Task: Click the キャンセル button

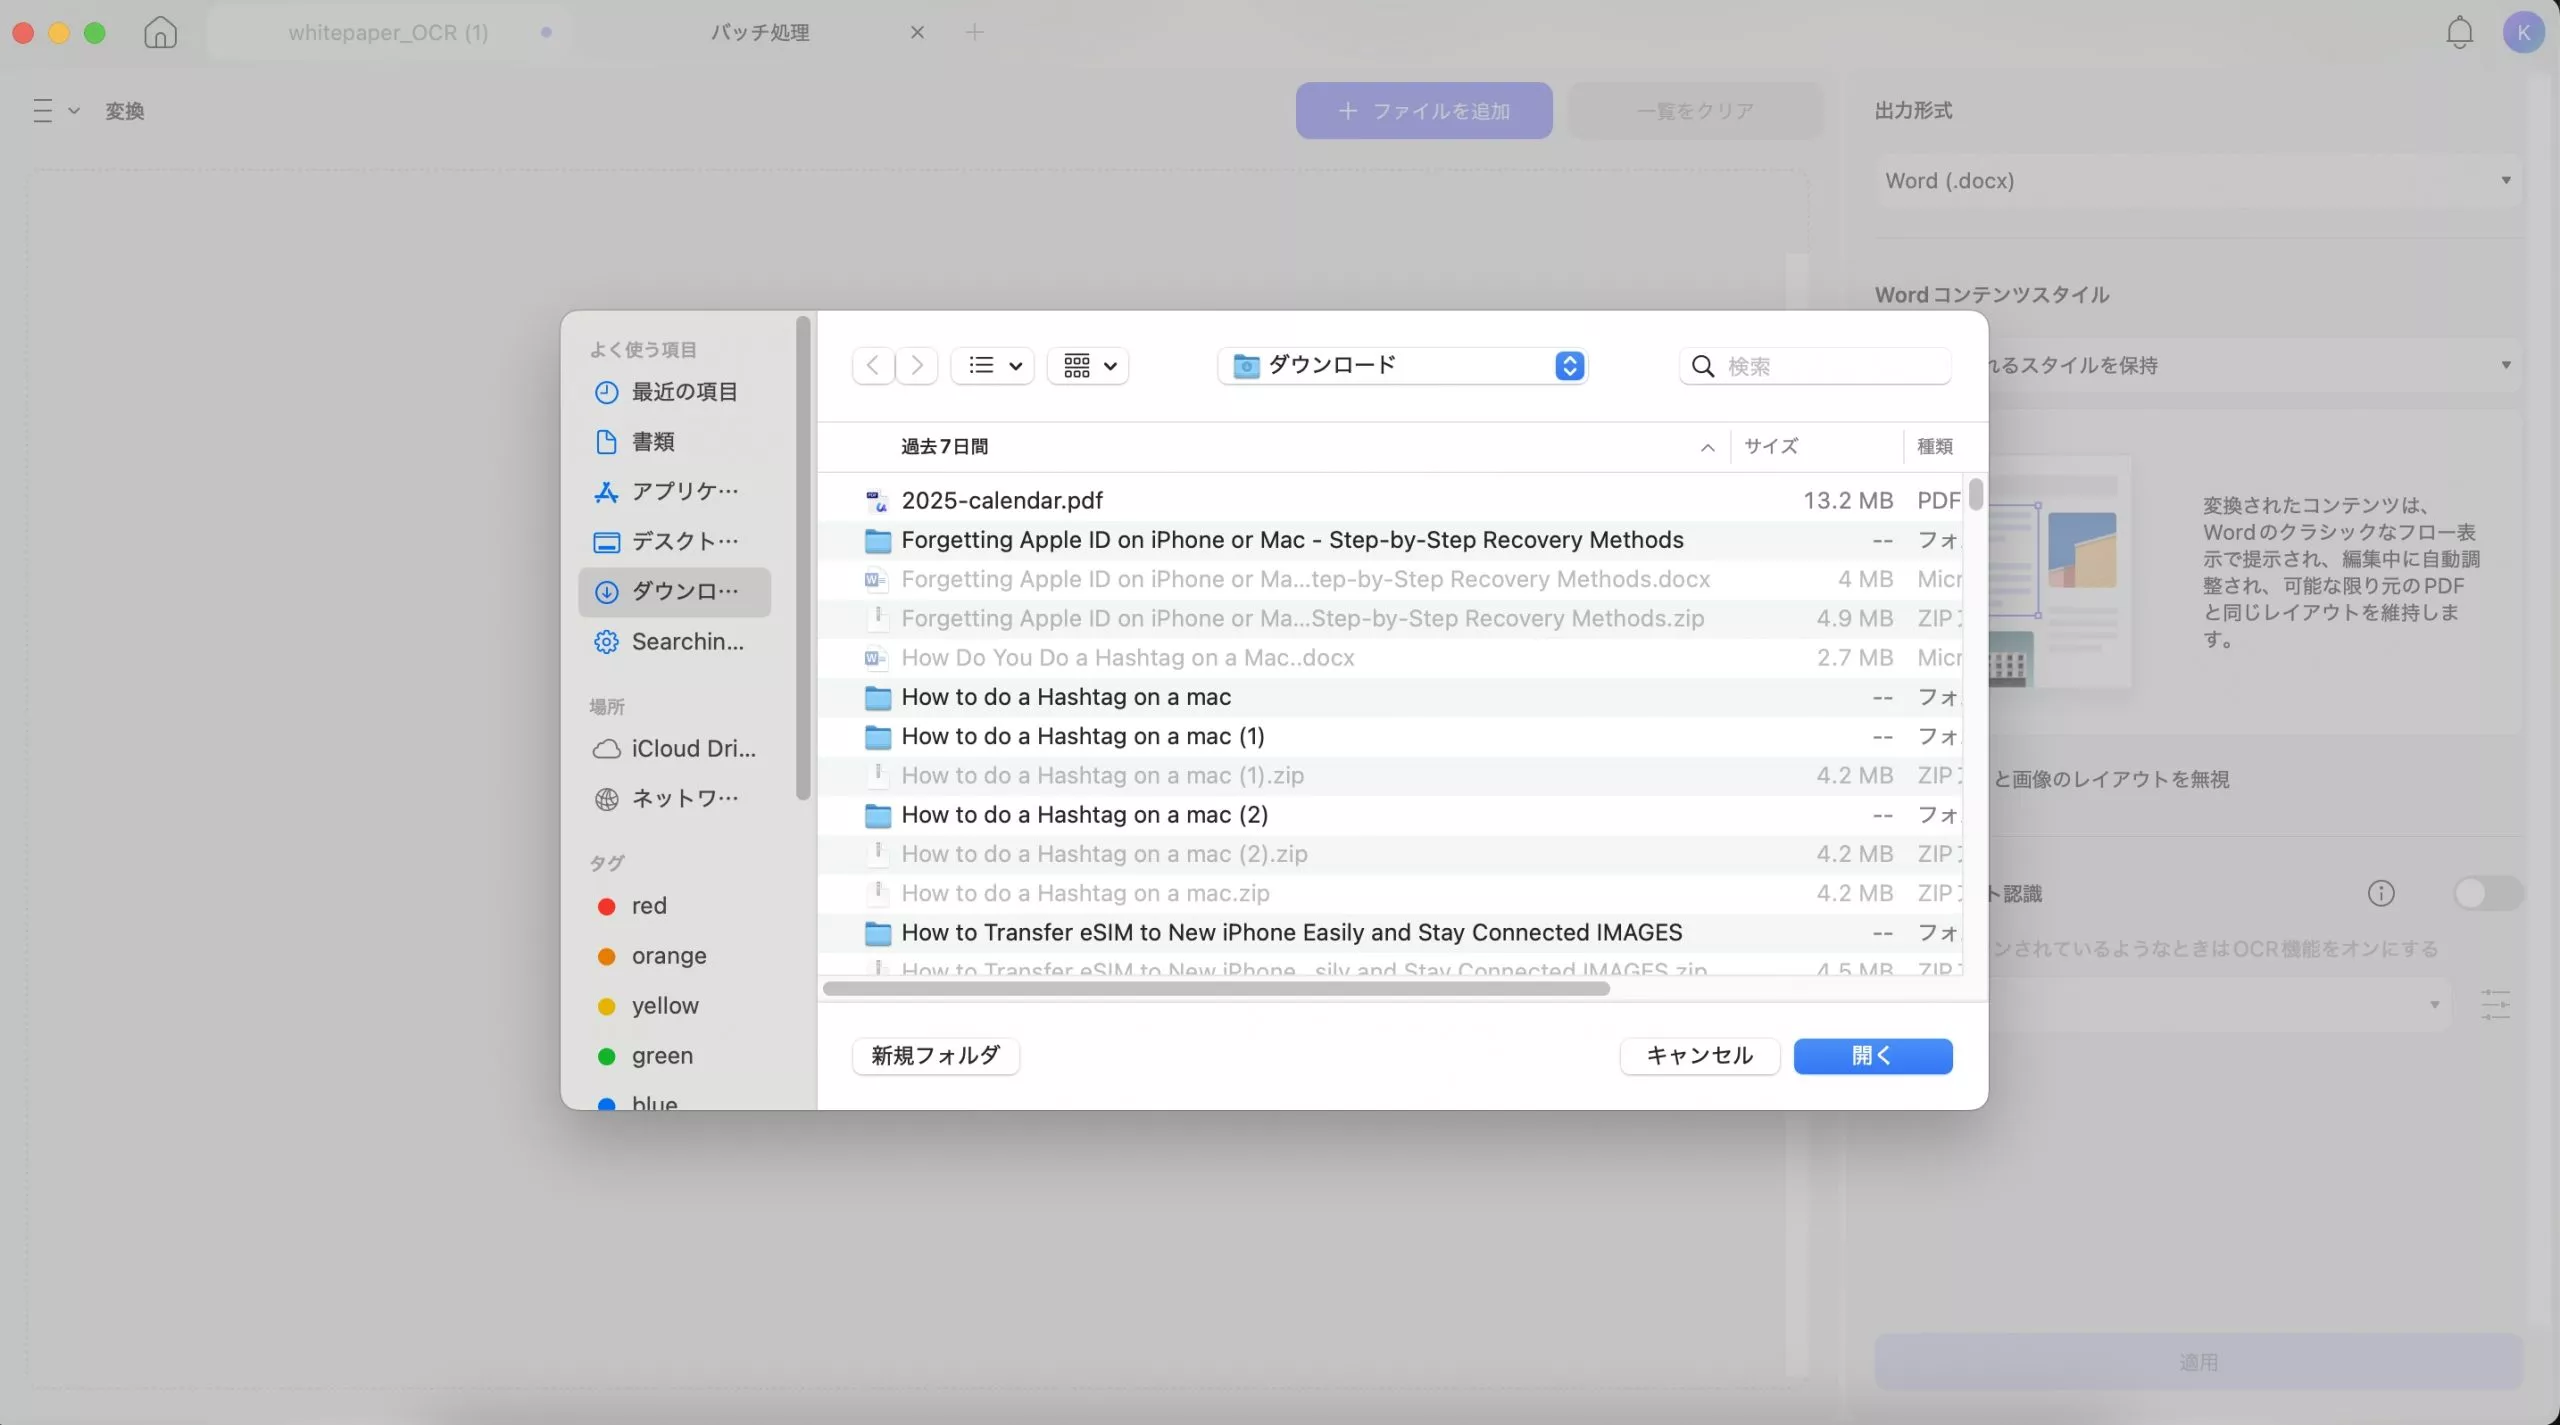Action: click(1699, 1055)
